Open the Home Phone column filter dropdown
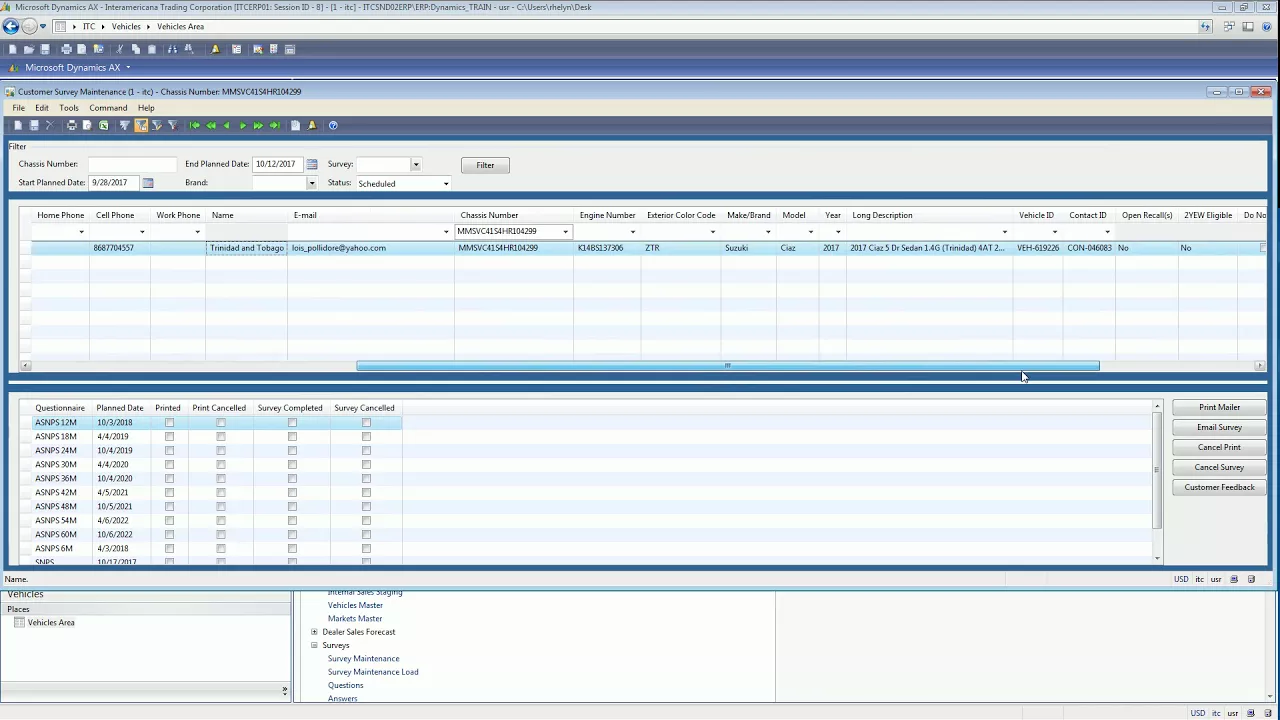 click(x=81, y=232)
